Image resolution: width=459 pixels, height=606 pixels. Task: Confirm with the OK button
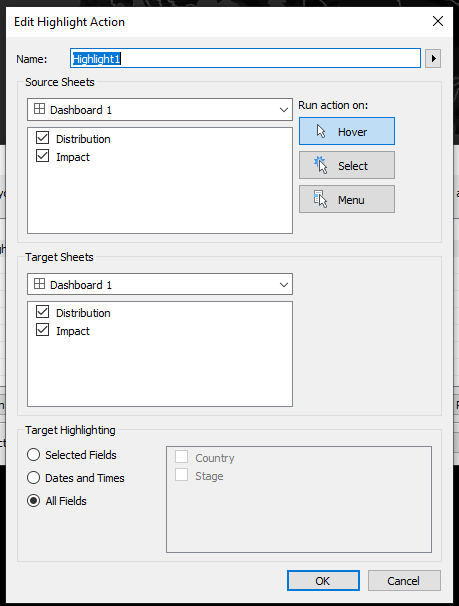click(x=323, y=580)
